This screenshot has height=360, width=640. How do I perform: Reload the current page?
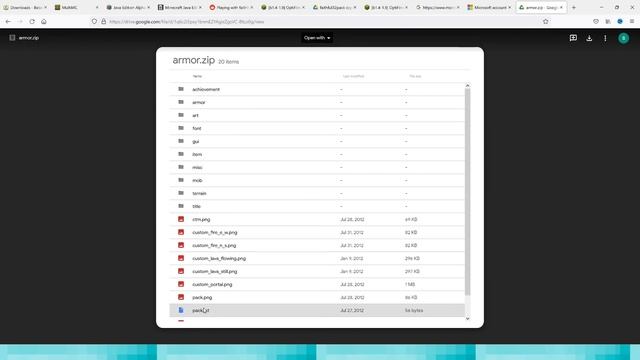click(x=32, y=21)
